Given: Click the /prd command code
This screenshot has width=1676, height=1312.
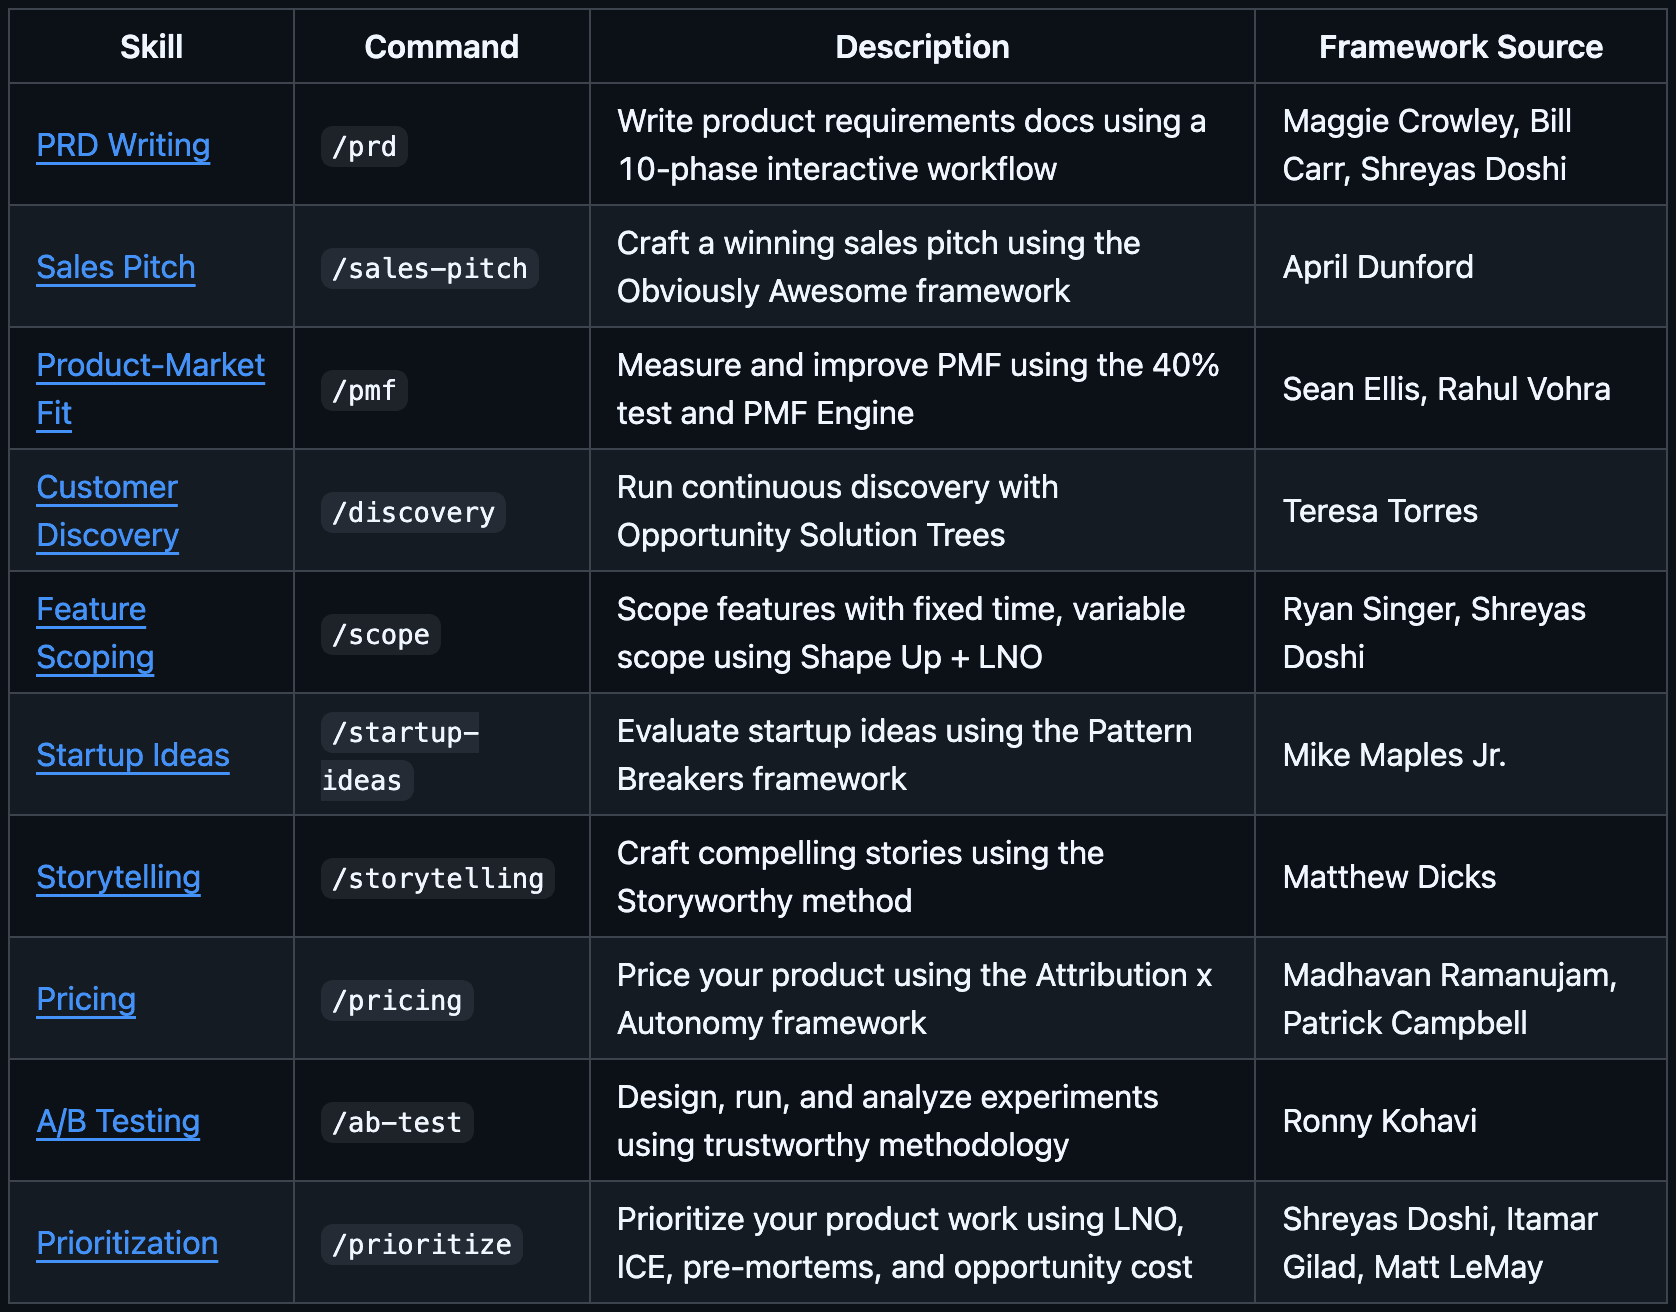Looking at the screenshot, I should click(364, 146).
